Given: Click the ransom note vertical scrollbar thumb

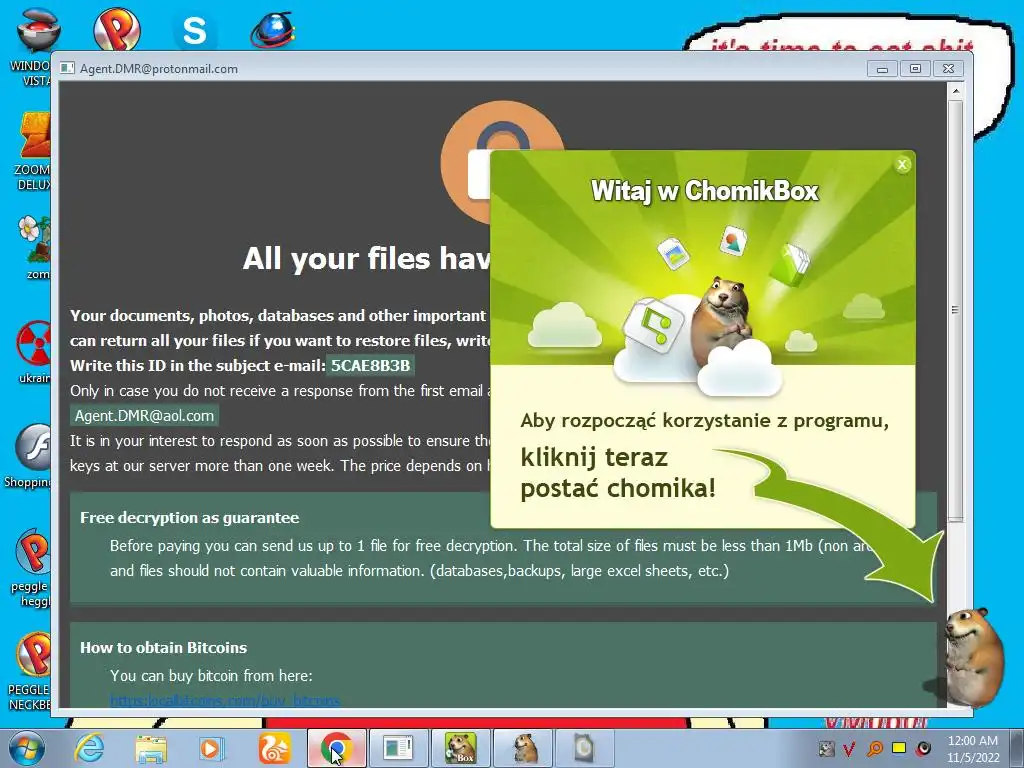Looking at the screenshot, I should coord(955,310).
